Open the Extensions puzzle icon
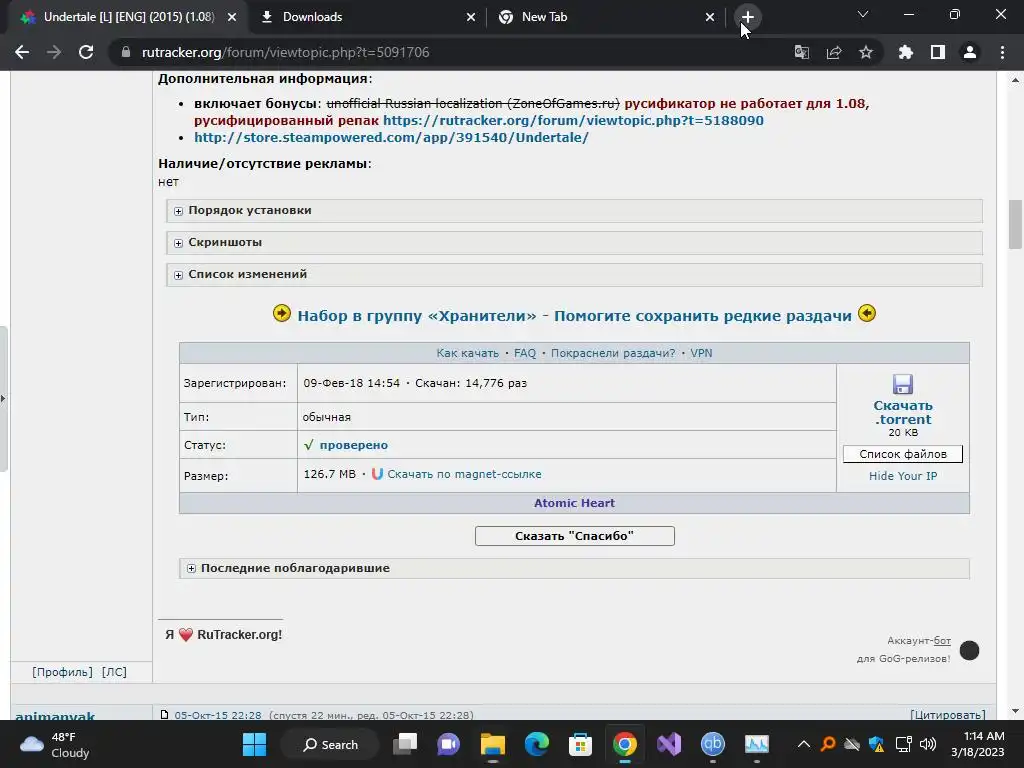 [906, 52]
